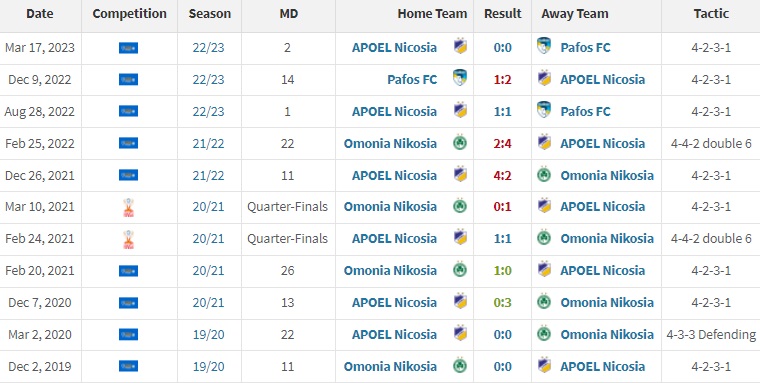The image size is (760, 383).
Task: Open the 0:3 result on Dec 7, 2020
Action: pos(503,303)
